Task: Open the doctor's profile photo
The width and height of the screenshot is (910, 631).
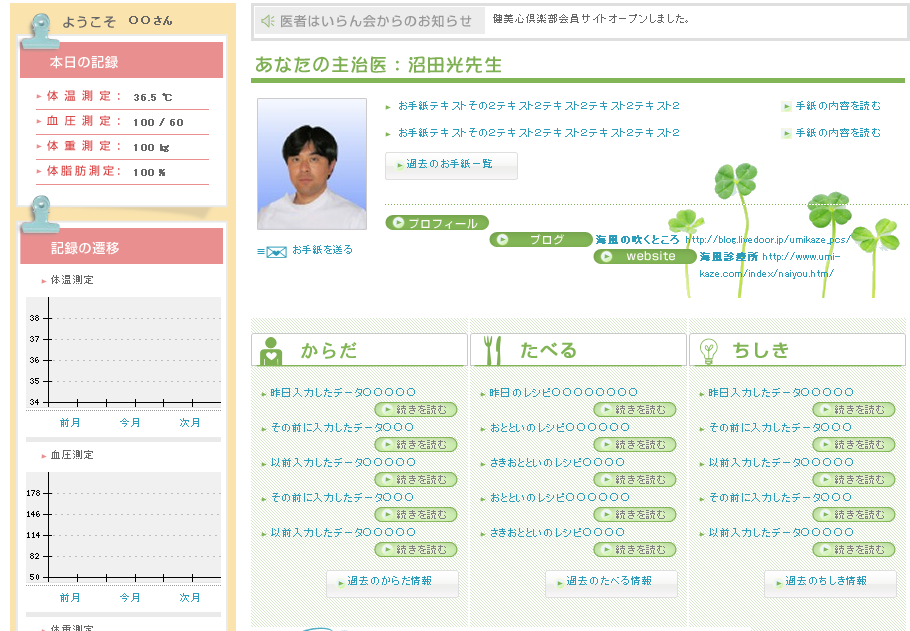Action: [312, 164]
